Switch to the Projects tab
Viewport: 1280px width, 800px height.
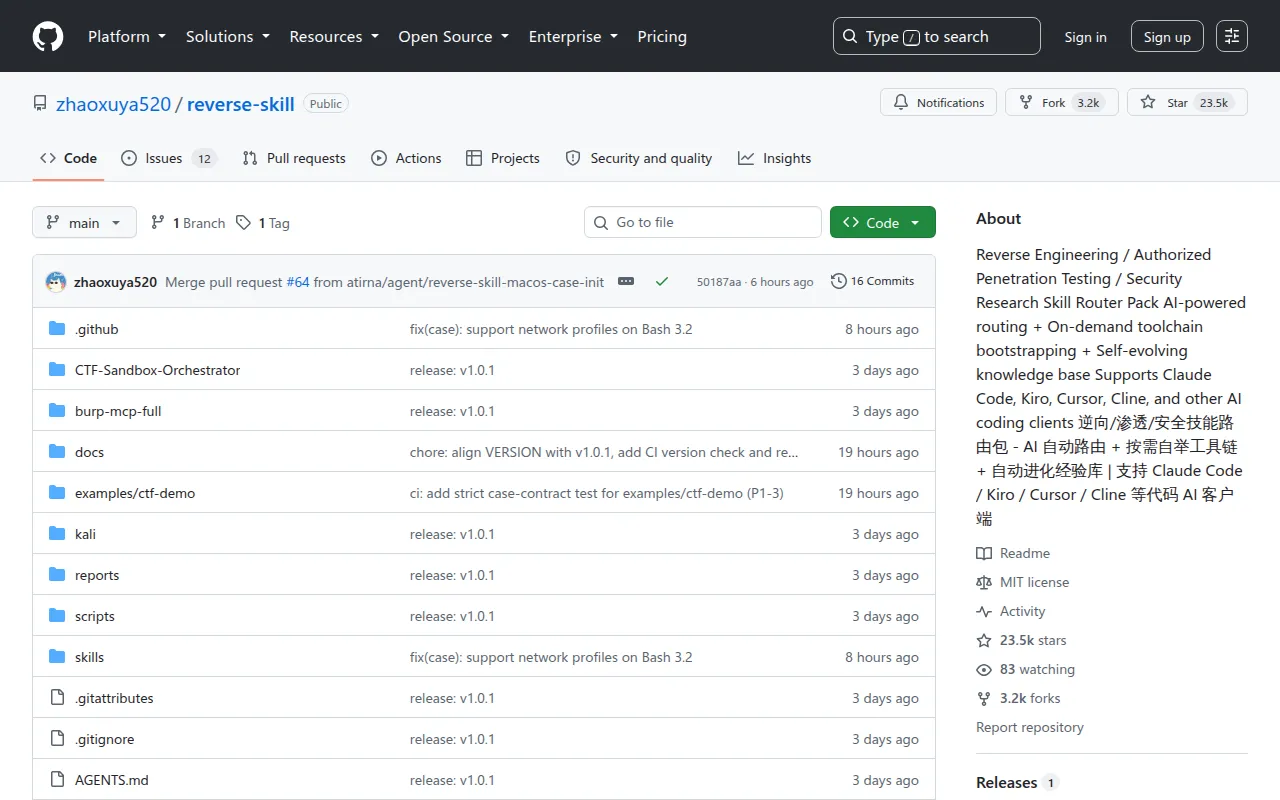point(503,158)
